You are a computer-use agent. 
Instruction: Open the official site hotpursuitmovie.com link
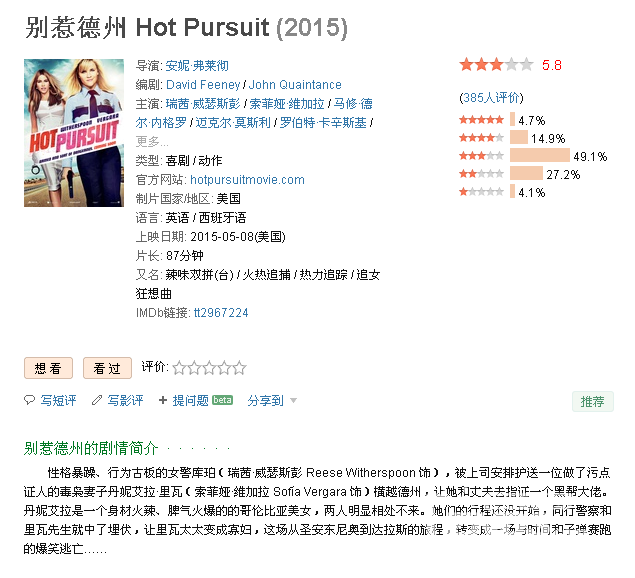tap(247, 180)
